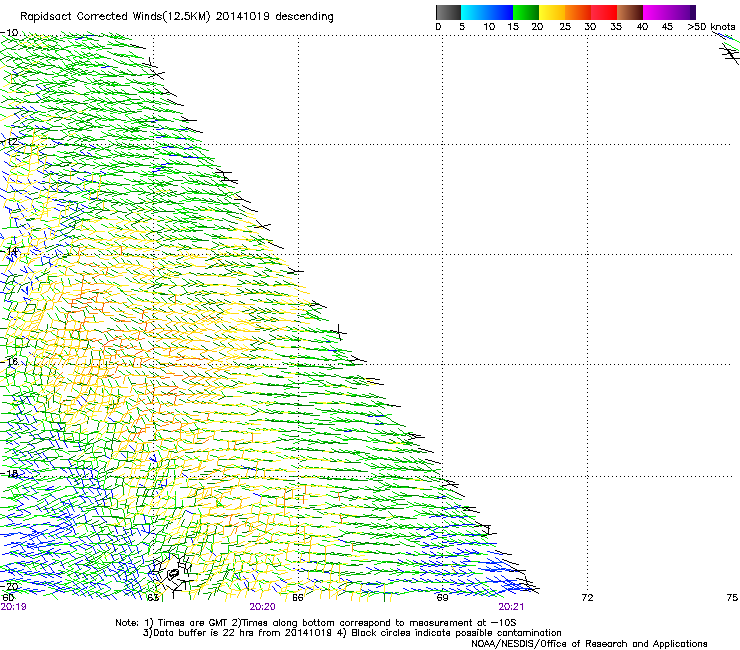Click the '-20' latitude axis label
The image size is (740, 650).
pyautogui.click(x=9, y=586)
